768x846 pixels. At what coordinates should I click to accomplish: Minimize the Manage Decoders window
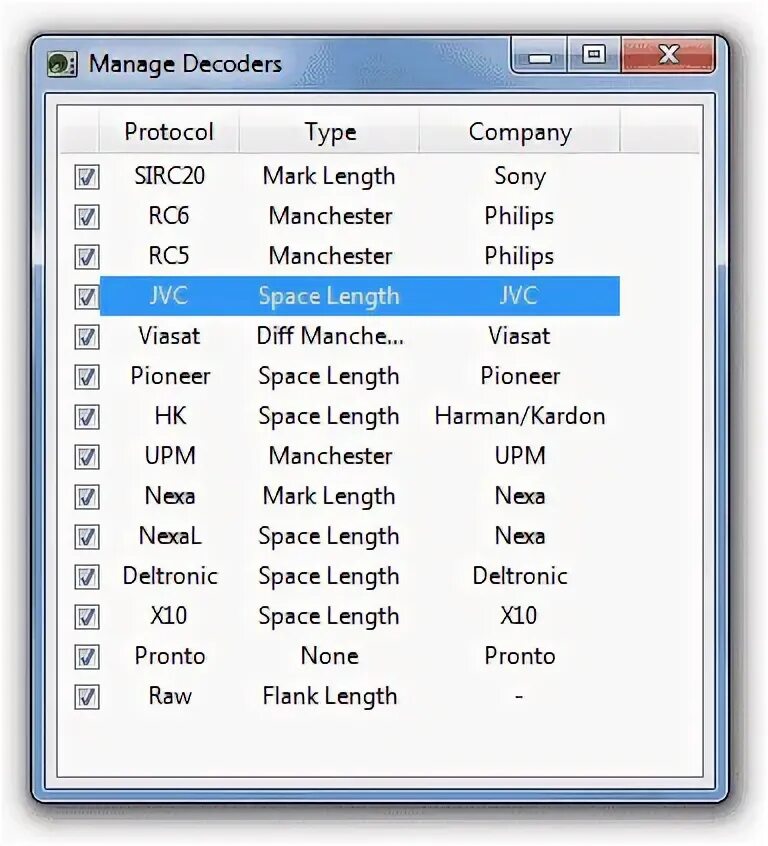[x=539, y=56]
